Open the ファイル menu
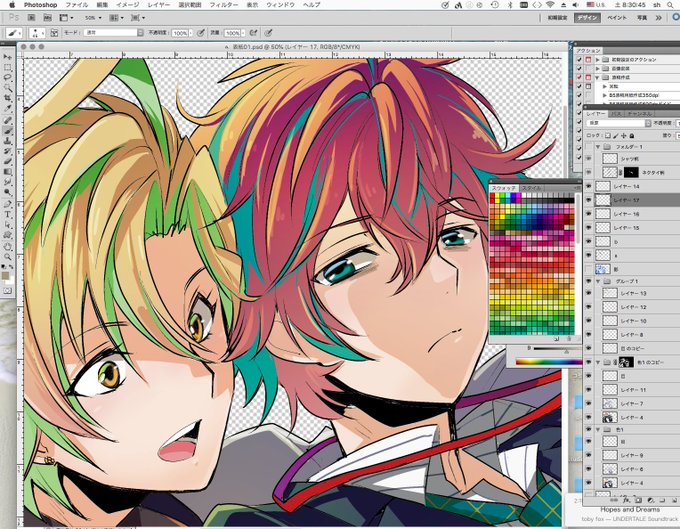Screen dimensions: 680x529 pos(76,5)
